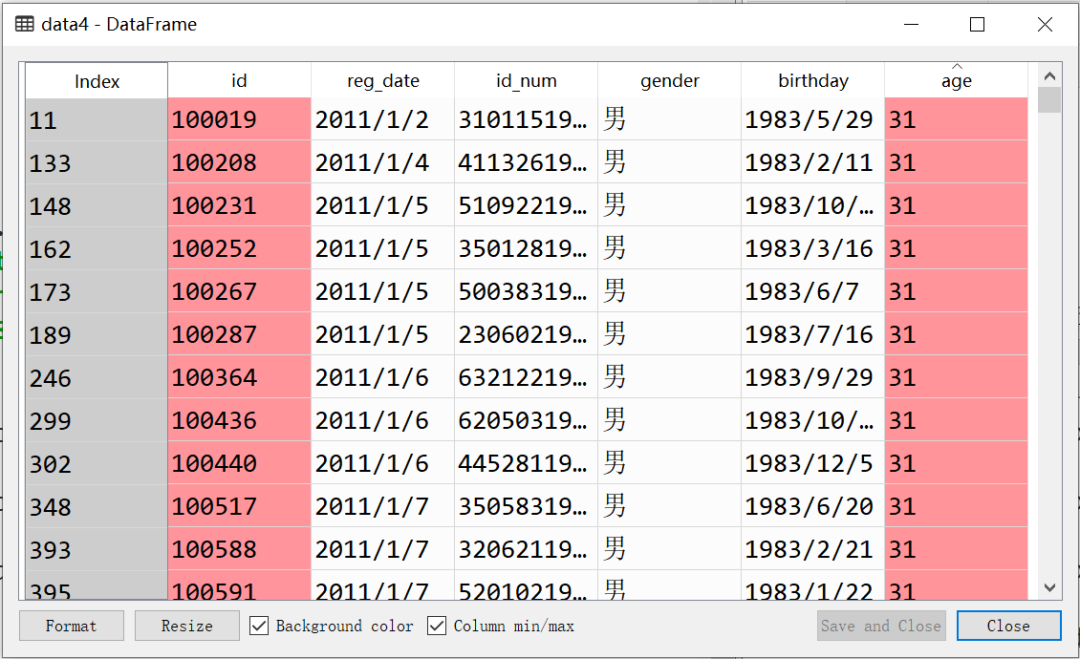Click birthday cell 1983/3/16
This screenshot has height=659, width=1080.
pos(813,249)
